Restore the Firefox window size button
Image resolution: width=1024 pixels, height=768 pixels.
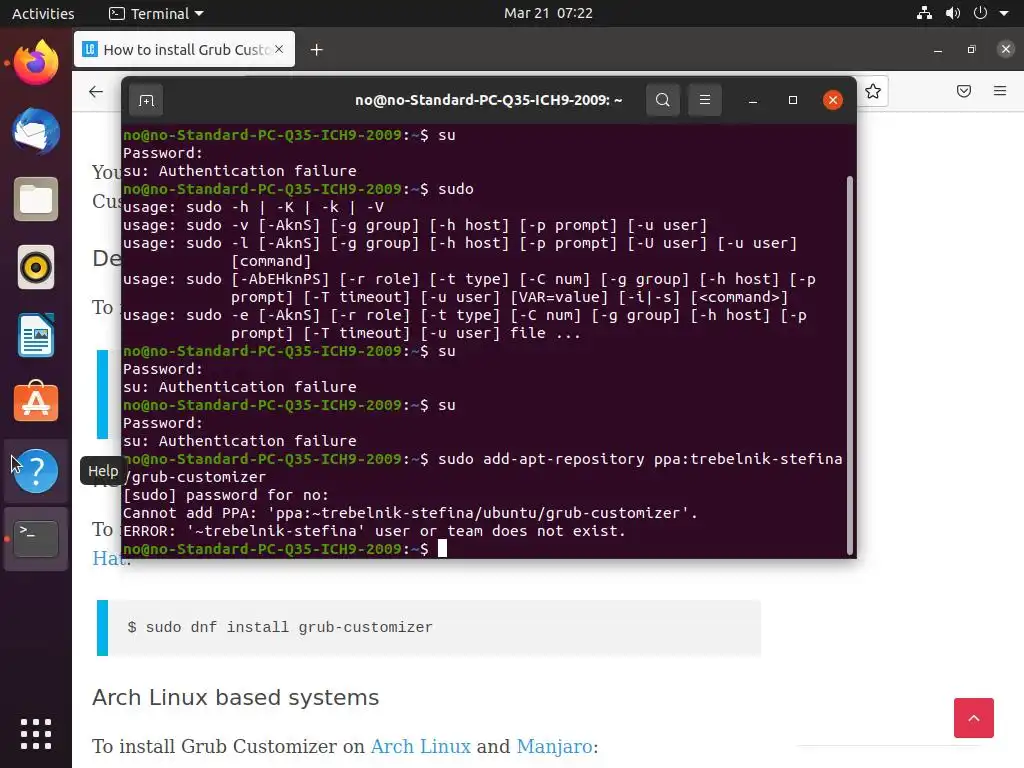(972, 50)
